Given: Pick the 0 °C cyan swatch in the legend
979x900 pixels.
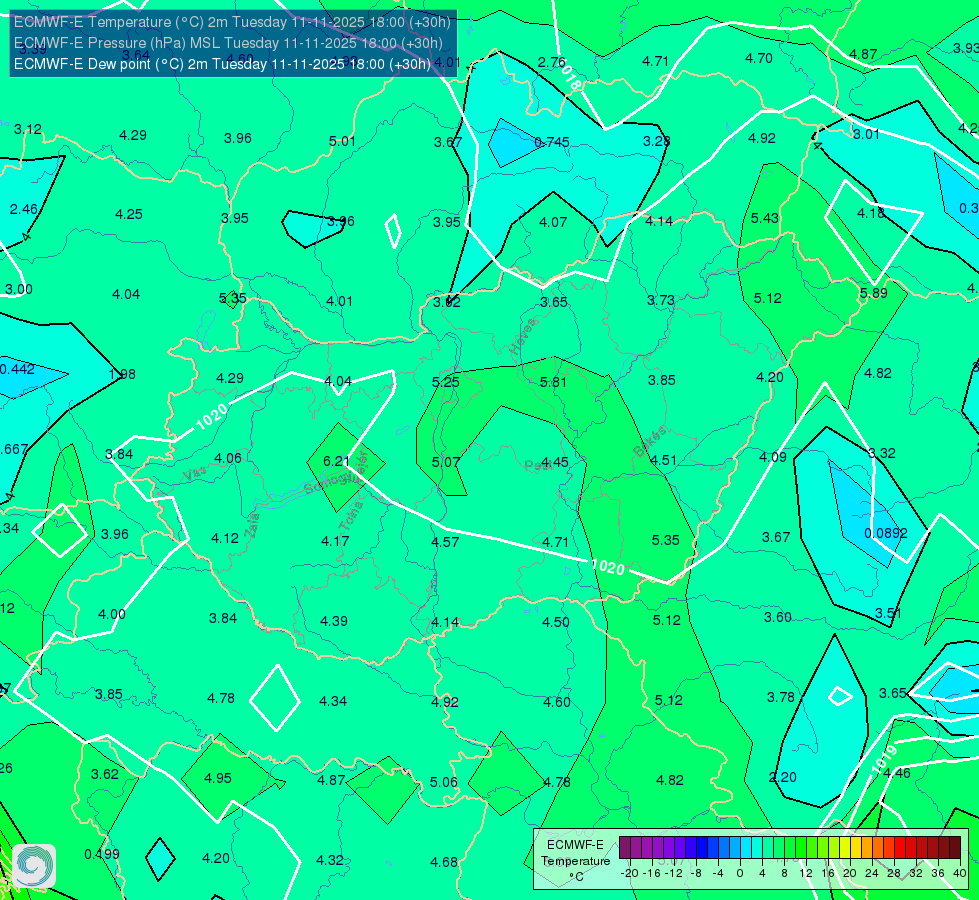Looking at the screenshot, I should 745,848.
